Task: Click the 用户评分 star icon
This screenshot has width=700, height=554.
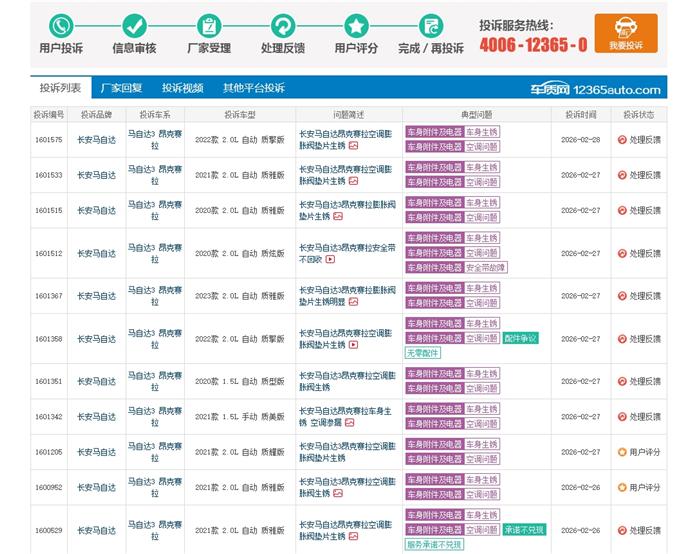Action: tap(356, 25)
